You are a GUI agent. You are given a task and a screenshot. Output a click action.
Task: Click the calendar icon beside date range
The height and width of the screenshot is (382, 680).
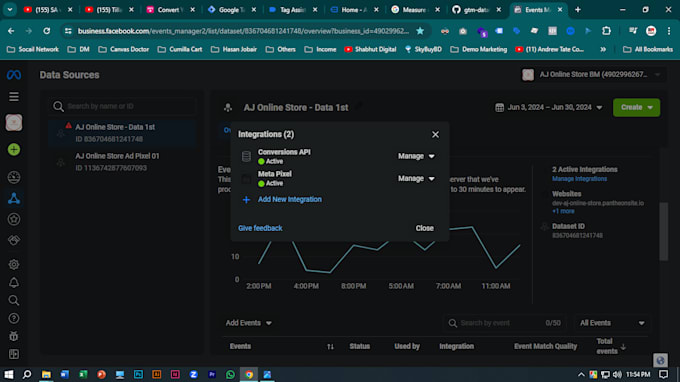(x=500, y=108)
